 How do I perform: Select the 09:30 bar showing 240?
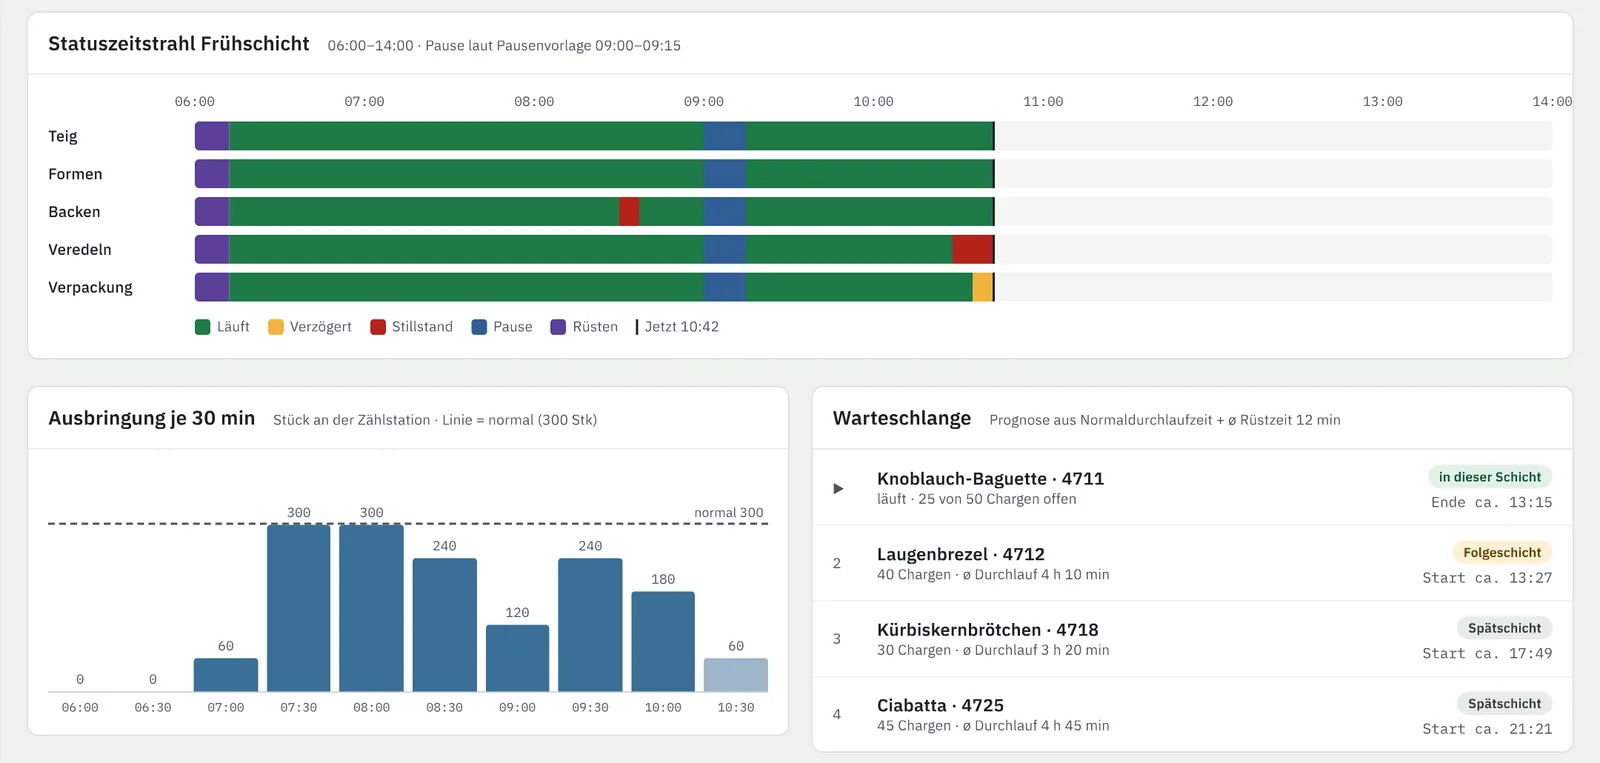(x=590, y=624)
